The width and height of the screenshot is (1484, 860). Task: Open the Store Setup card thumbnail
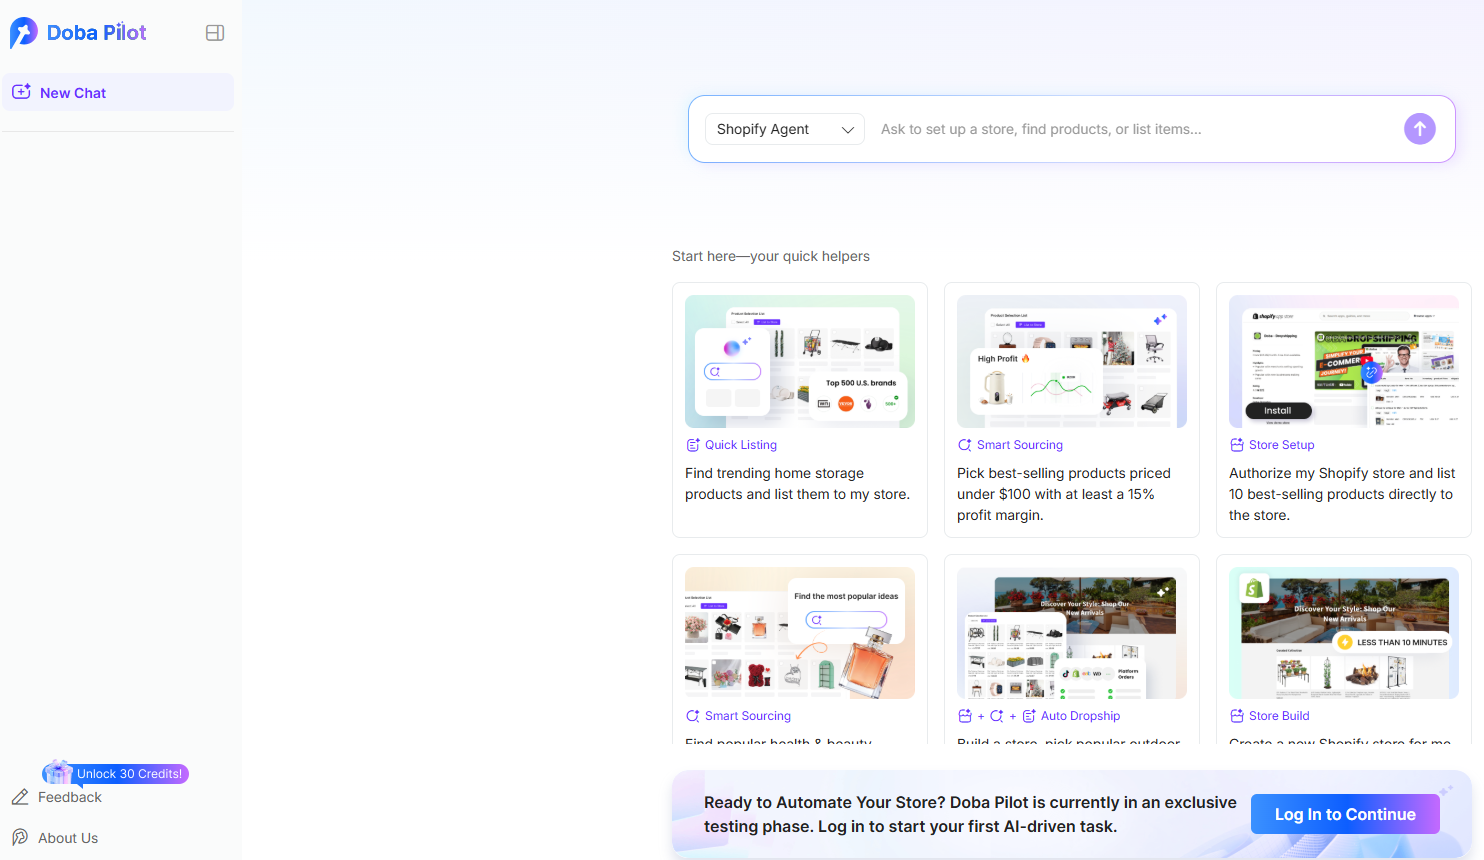(1343, 361)
